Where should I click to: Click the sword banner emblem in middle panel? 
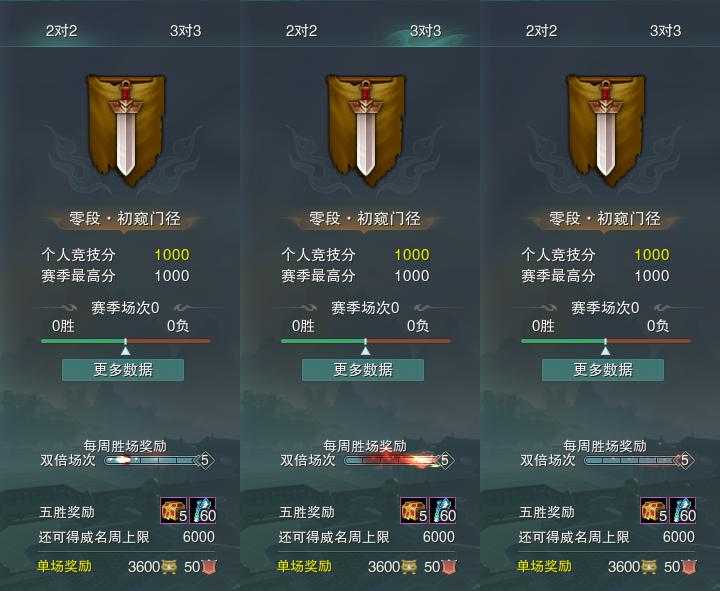click(366, 130)
